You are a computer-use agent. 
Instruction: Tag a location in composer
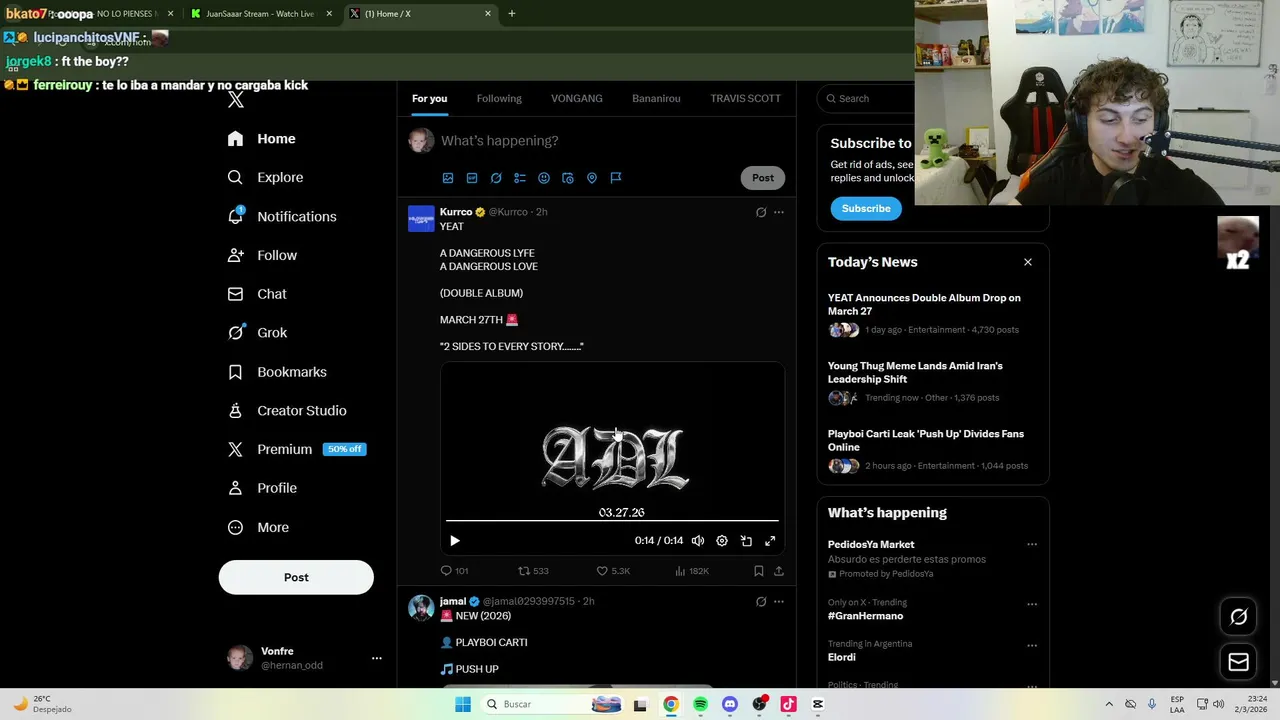(592, 178)
